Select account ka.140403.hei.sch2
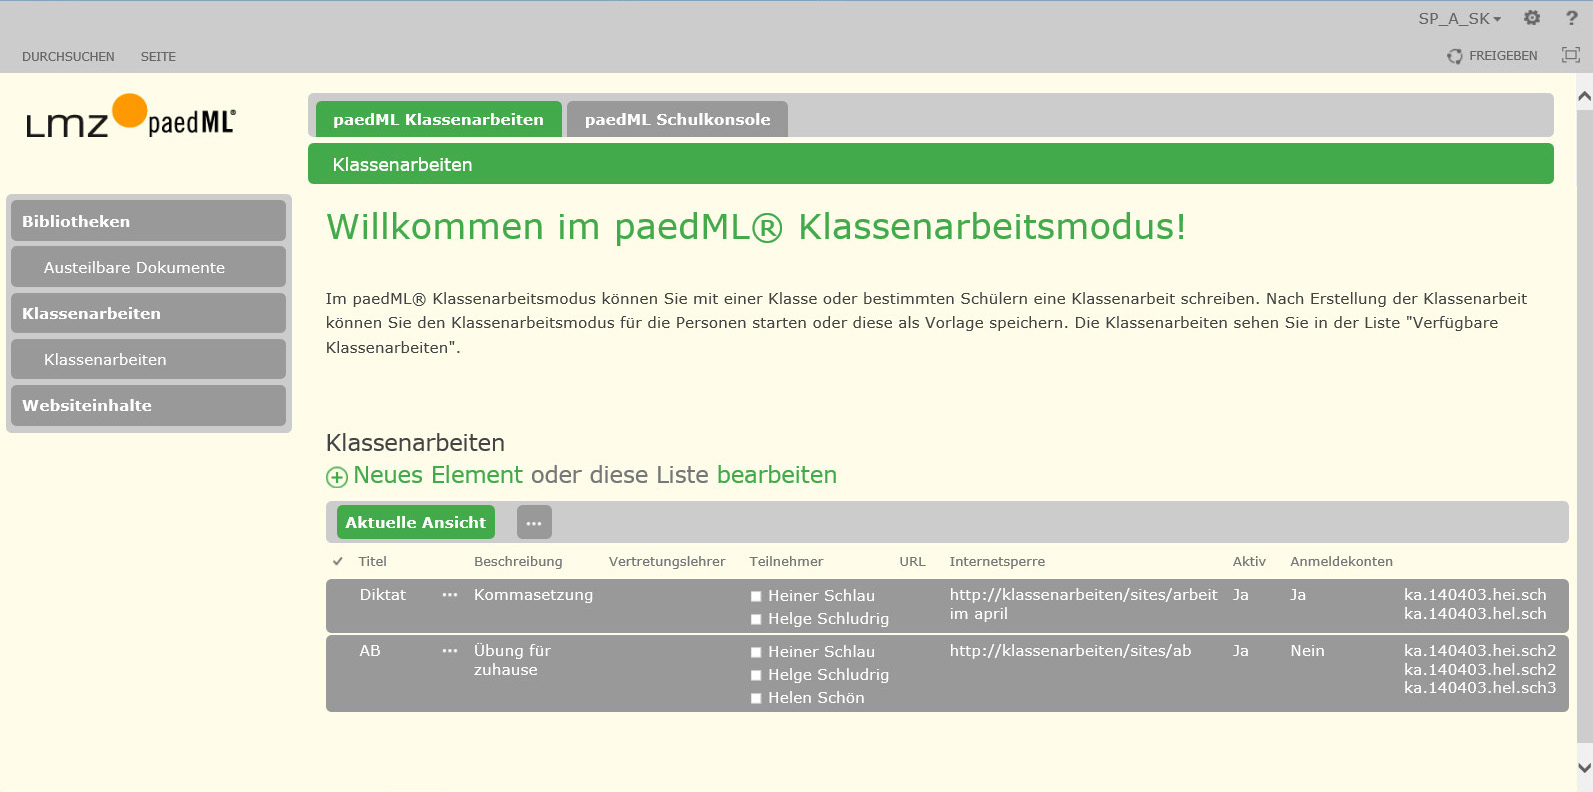 click(x=1480, y=651)
